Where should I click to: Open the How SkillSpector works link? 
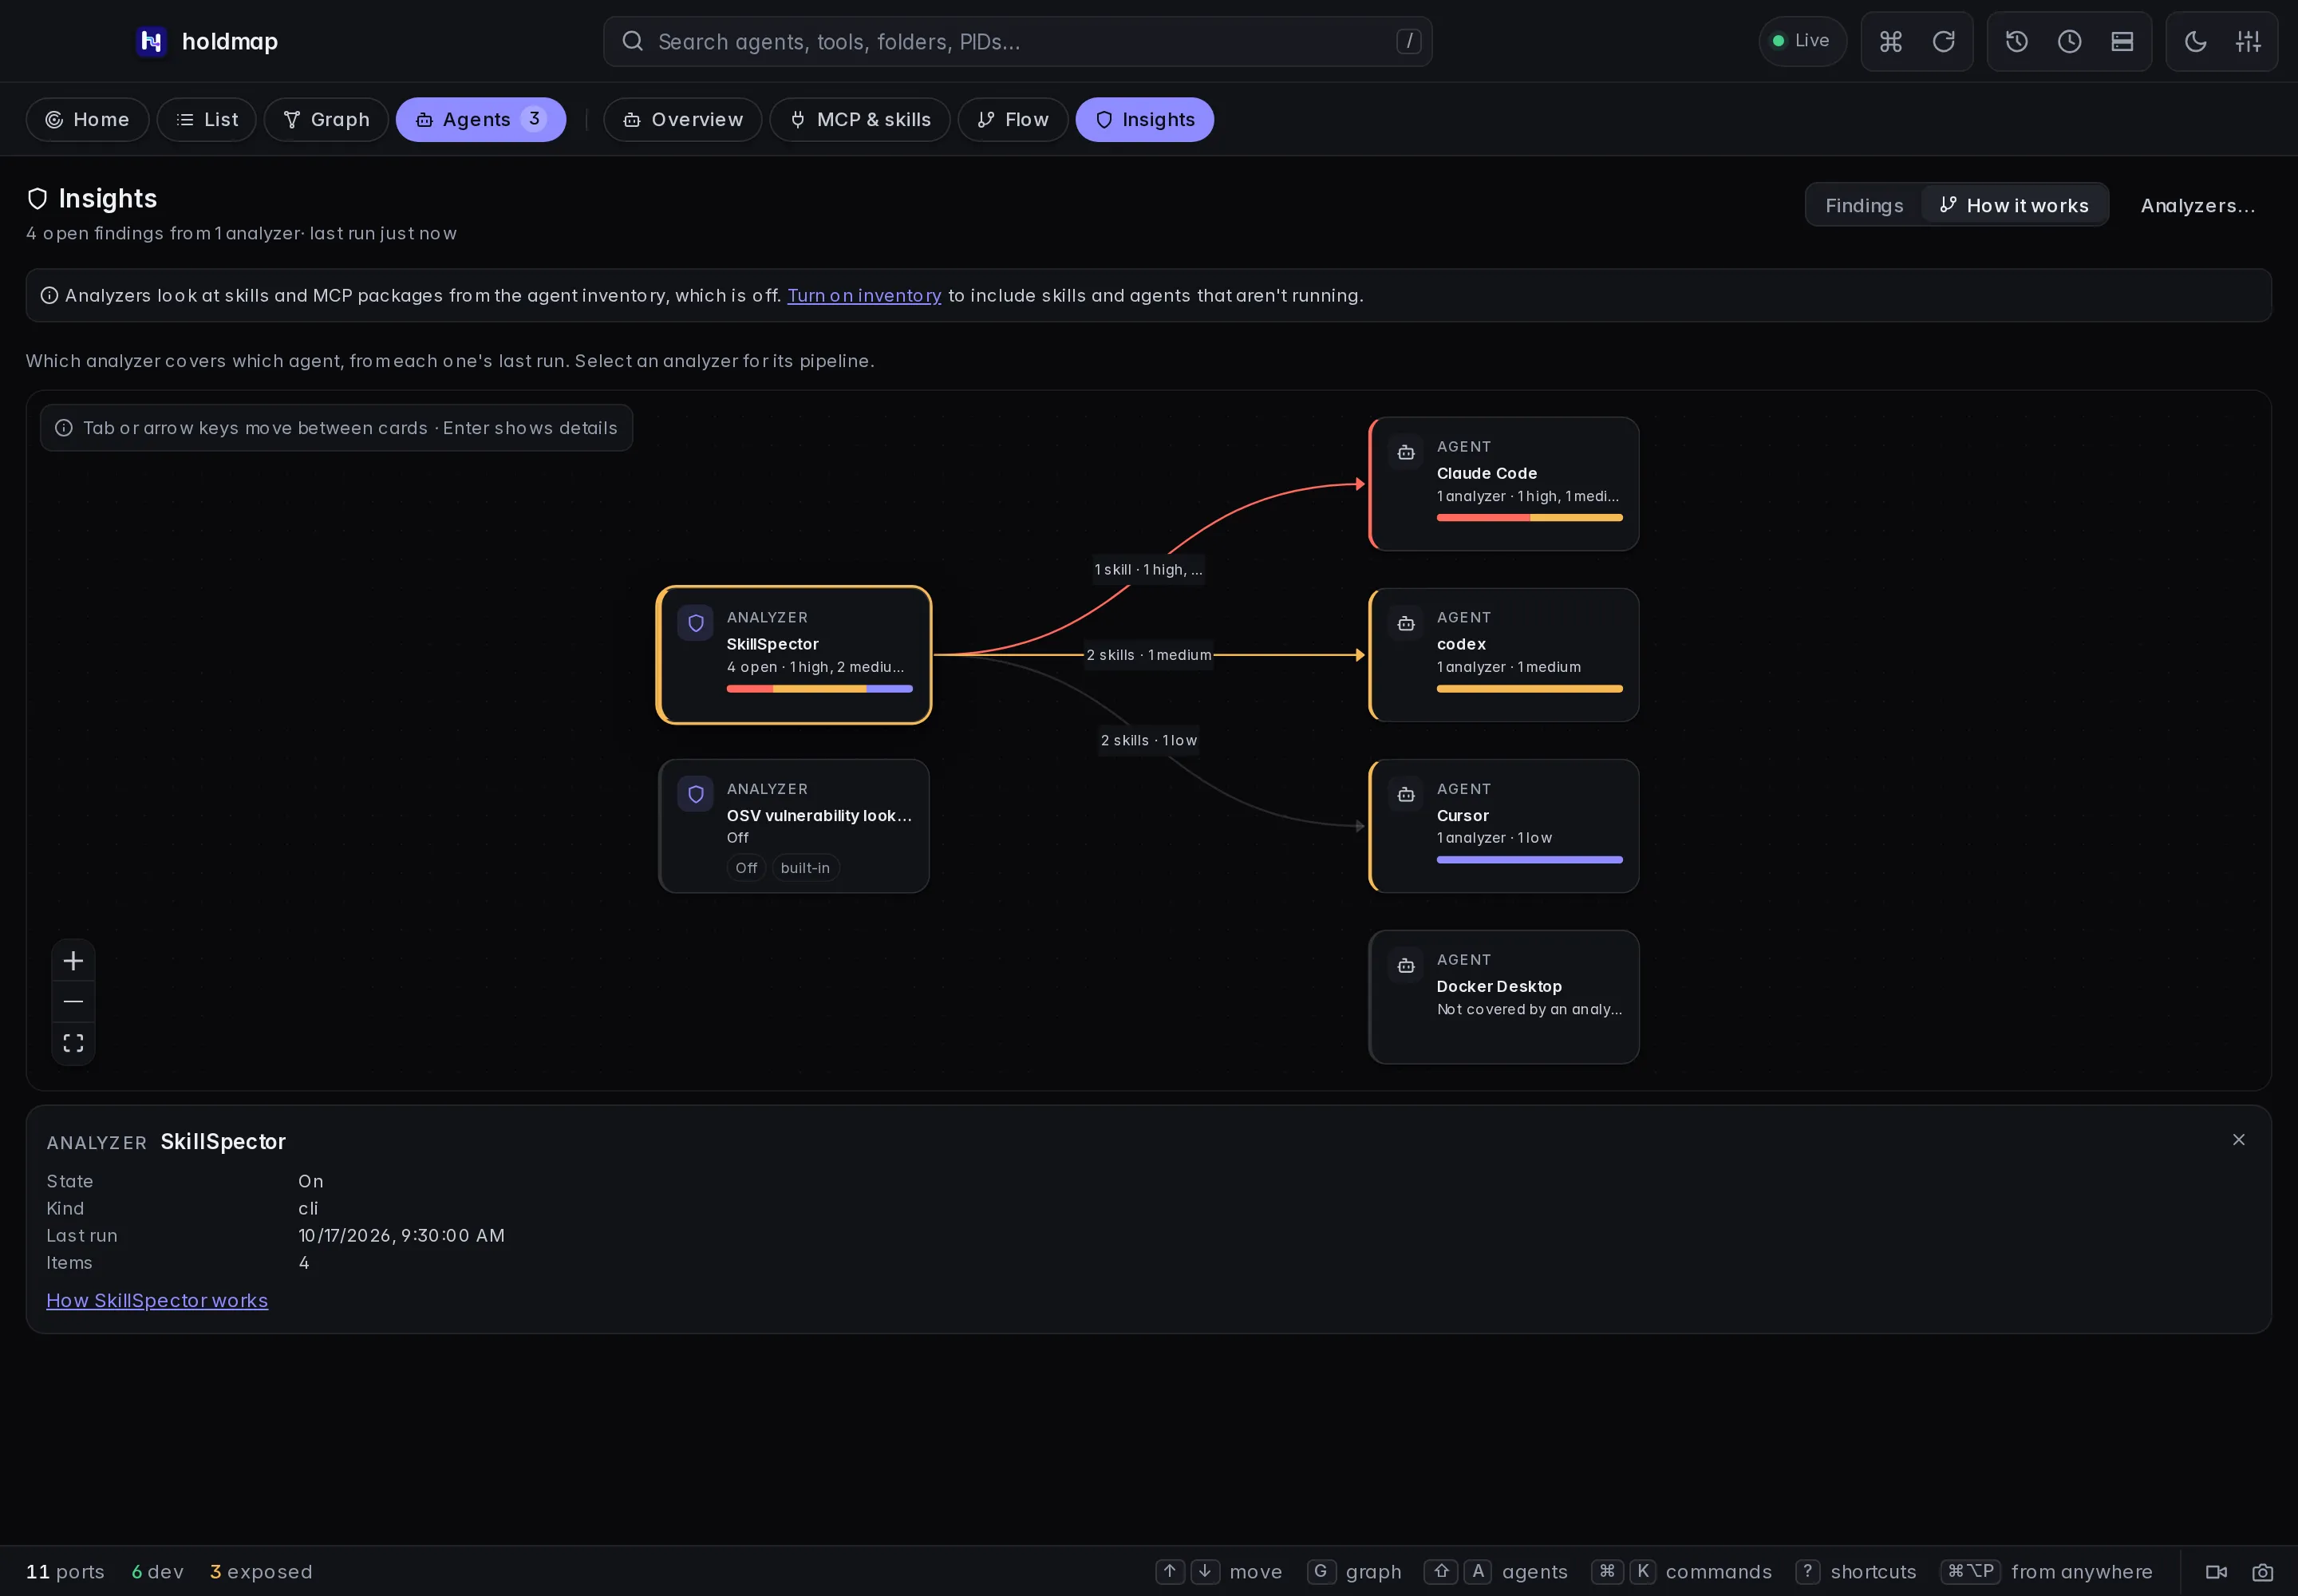[157, 1300]
